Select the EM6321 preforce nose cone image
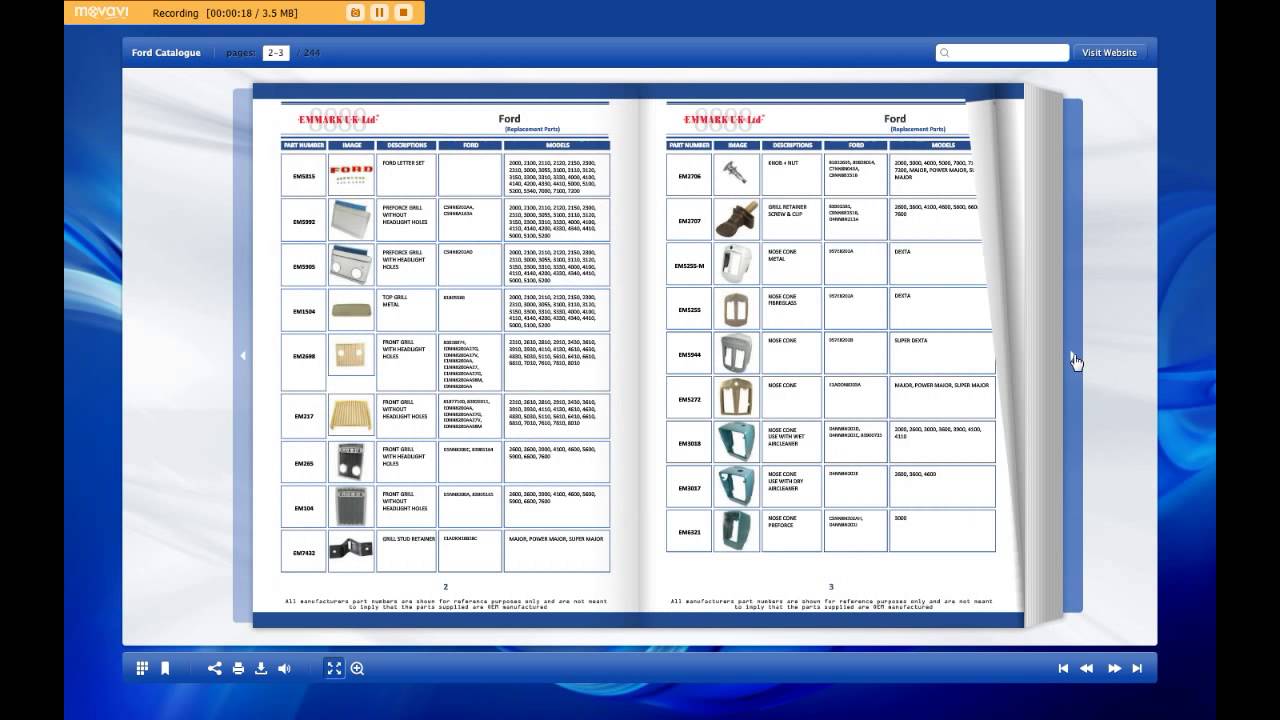This screenshot has width=1280, height=720. 736,531
